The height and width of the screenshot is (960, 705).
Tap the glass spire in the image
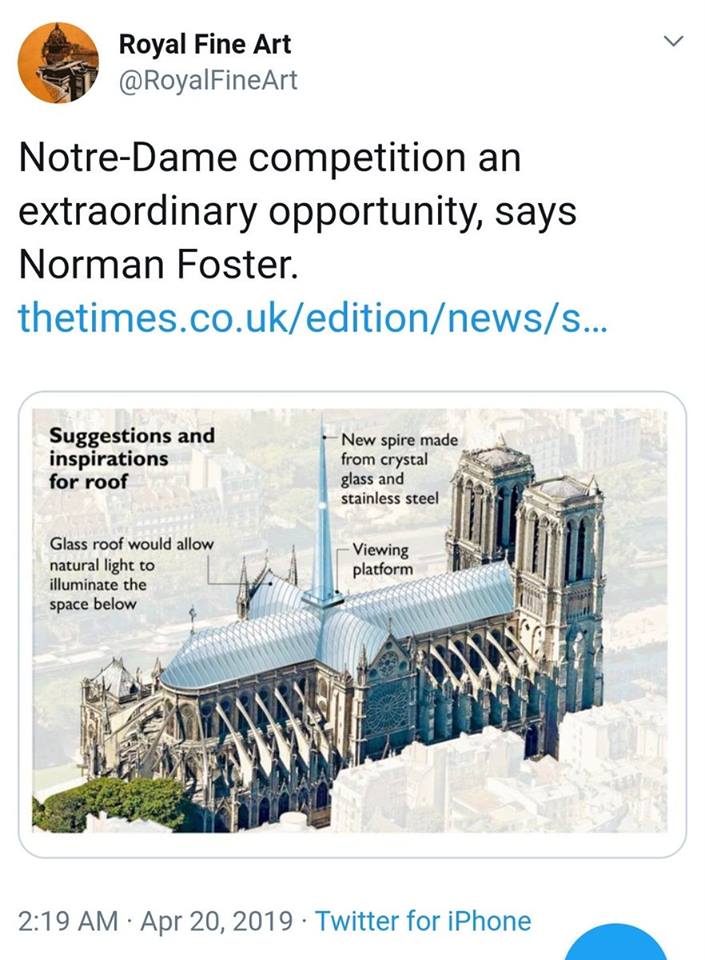(x=323, y=530)
